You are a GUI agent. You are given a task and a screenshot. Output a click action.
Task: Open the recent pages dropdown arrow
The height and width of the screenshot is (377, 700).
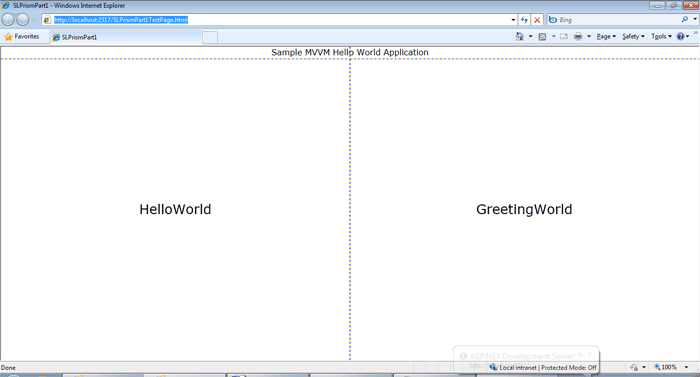[34, 20]
